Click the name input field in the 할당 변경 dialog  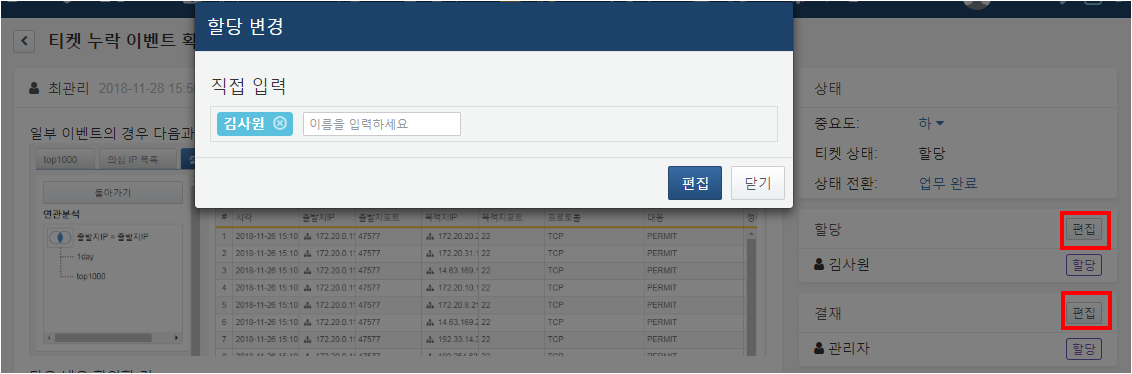click(382, 123)
